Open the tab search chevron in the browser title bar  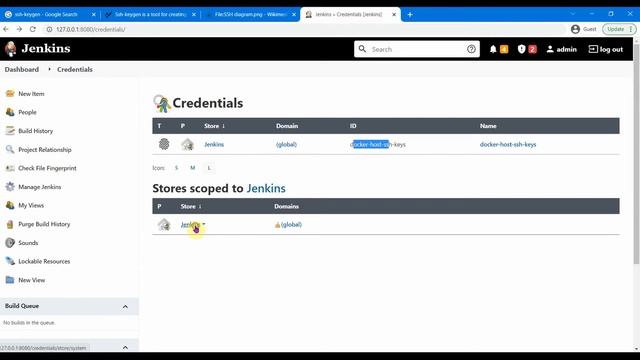pyautogui.click(x=573, y=14)
